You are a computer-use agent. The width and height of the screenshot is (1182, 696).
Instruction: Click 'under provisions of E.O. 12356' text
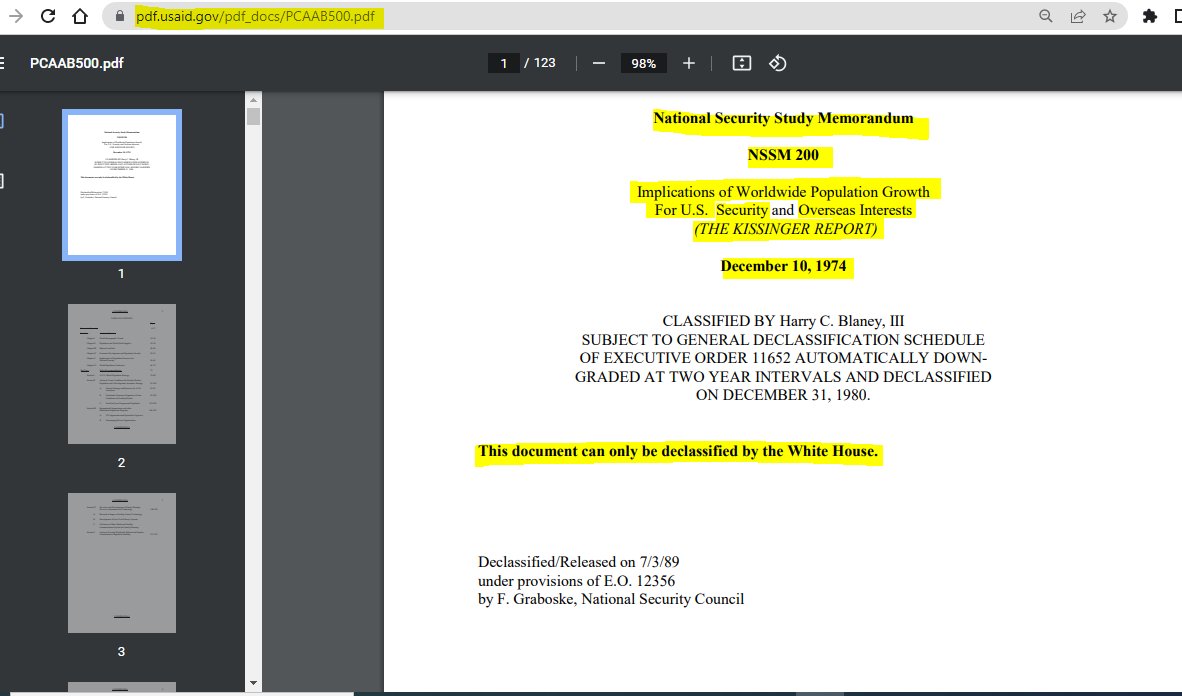click(x=576, y=581)
